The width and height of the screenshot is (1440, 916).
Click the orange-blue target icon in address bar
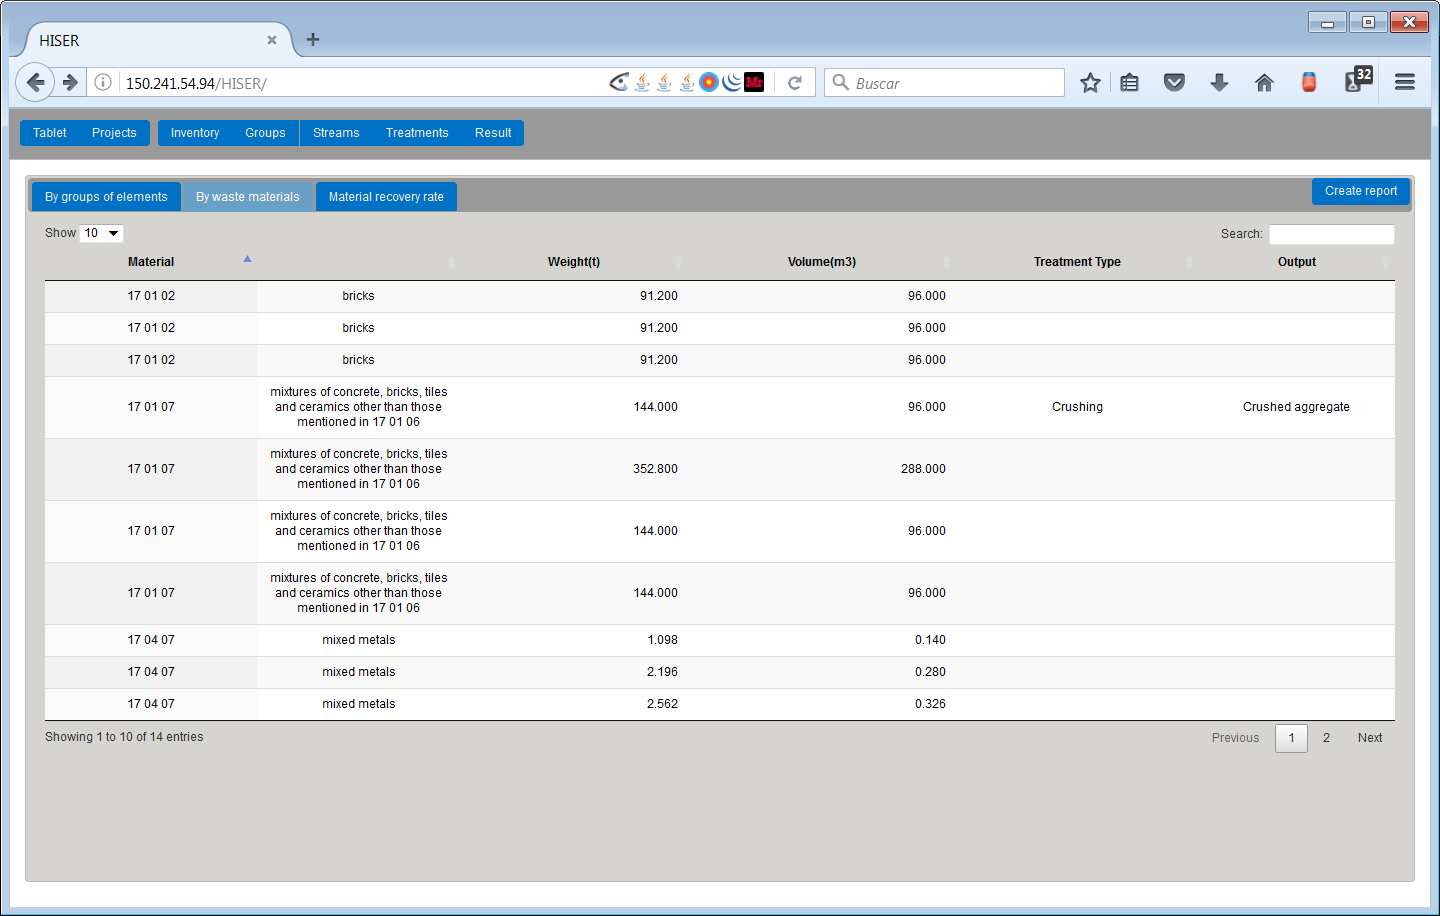tap(709, 82)
